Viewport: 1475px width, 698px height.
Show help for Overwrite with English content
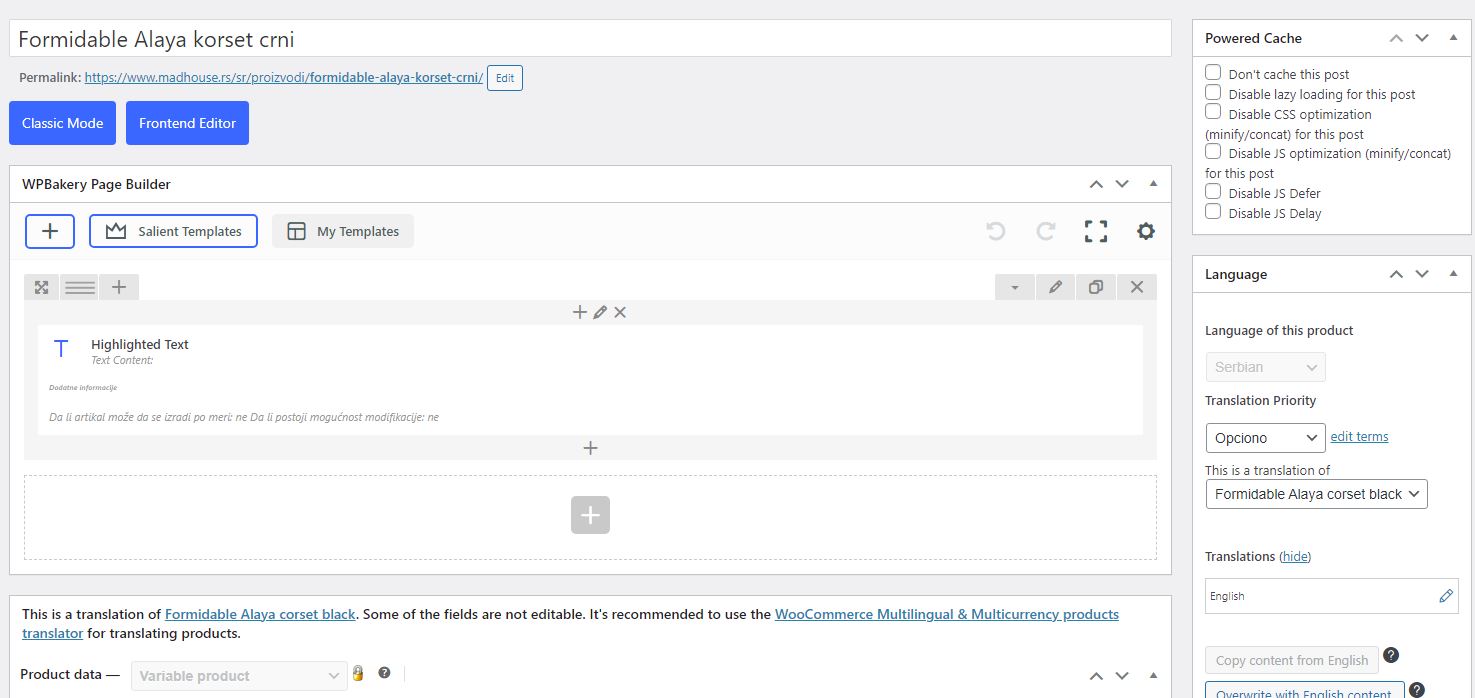click(x=1416, y=690)
